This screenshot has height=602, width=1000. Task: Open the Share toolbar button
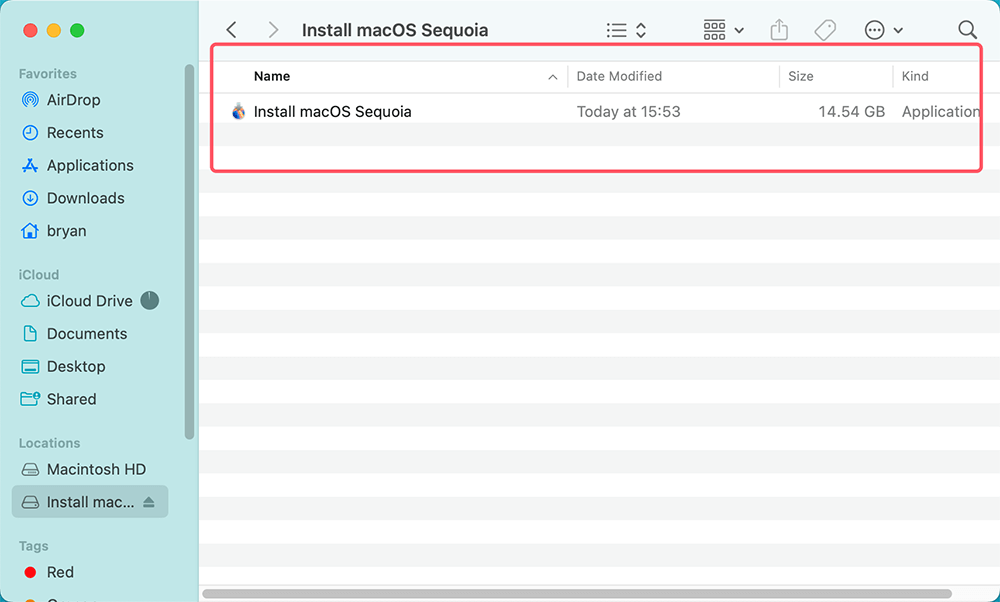pyautogui.click(x=779, y=30)
